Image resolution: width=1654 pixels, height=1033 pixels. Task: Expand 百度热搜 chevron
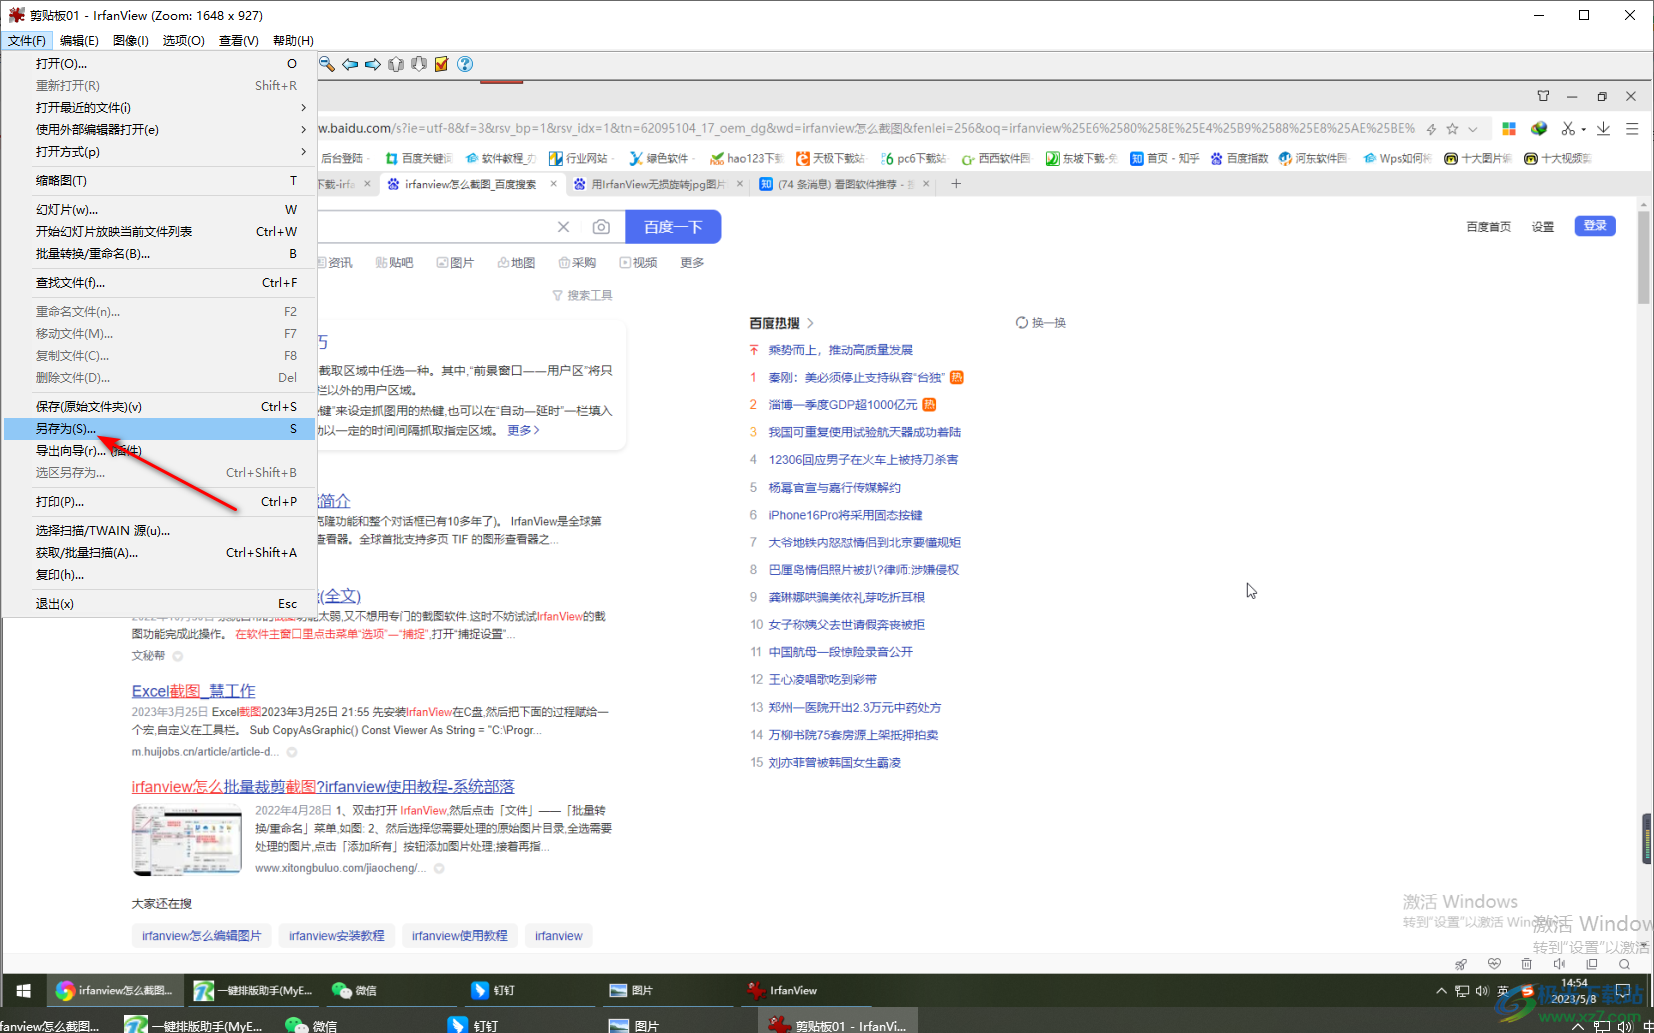click(810, 323)
